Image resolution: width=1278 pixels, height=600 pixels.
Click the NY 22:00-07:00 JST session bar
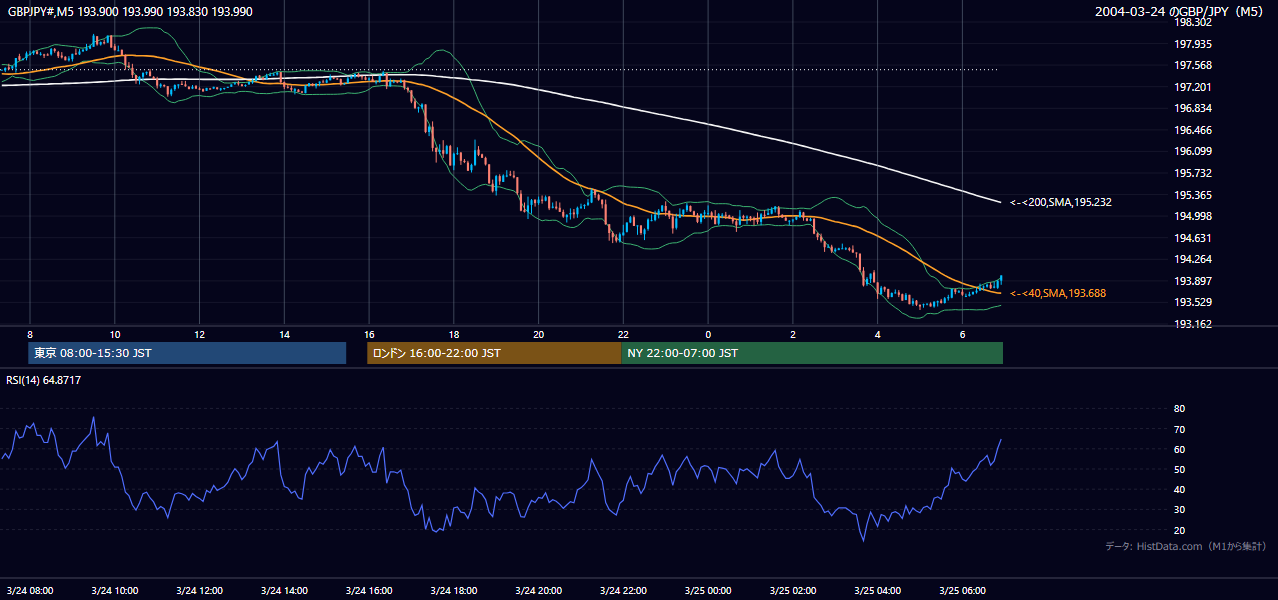(812, 353)
